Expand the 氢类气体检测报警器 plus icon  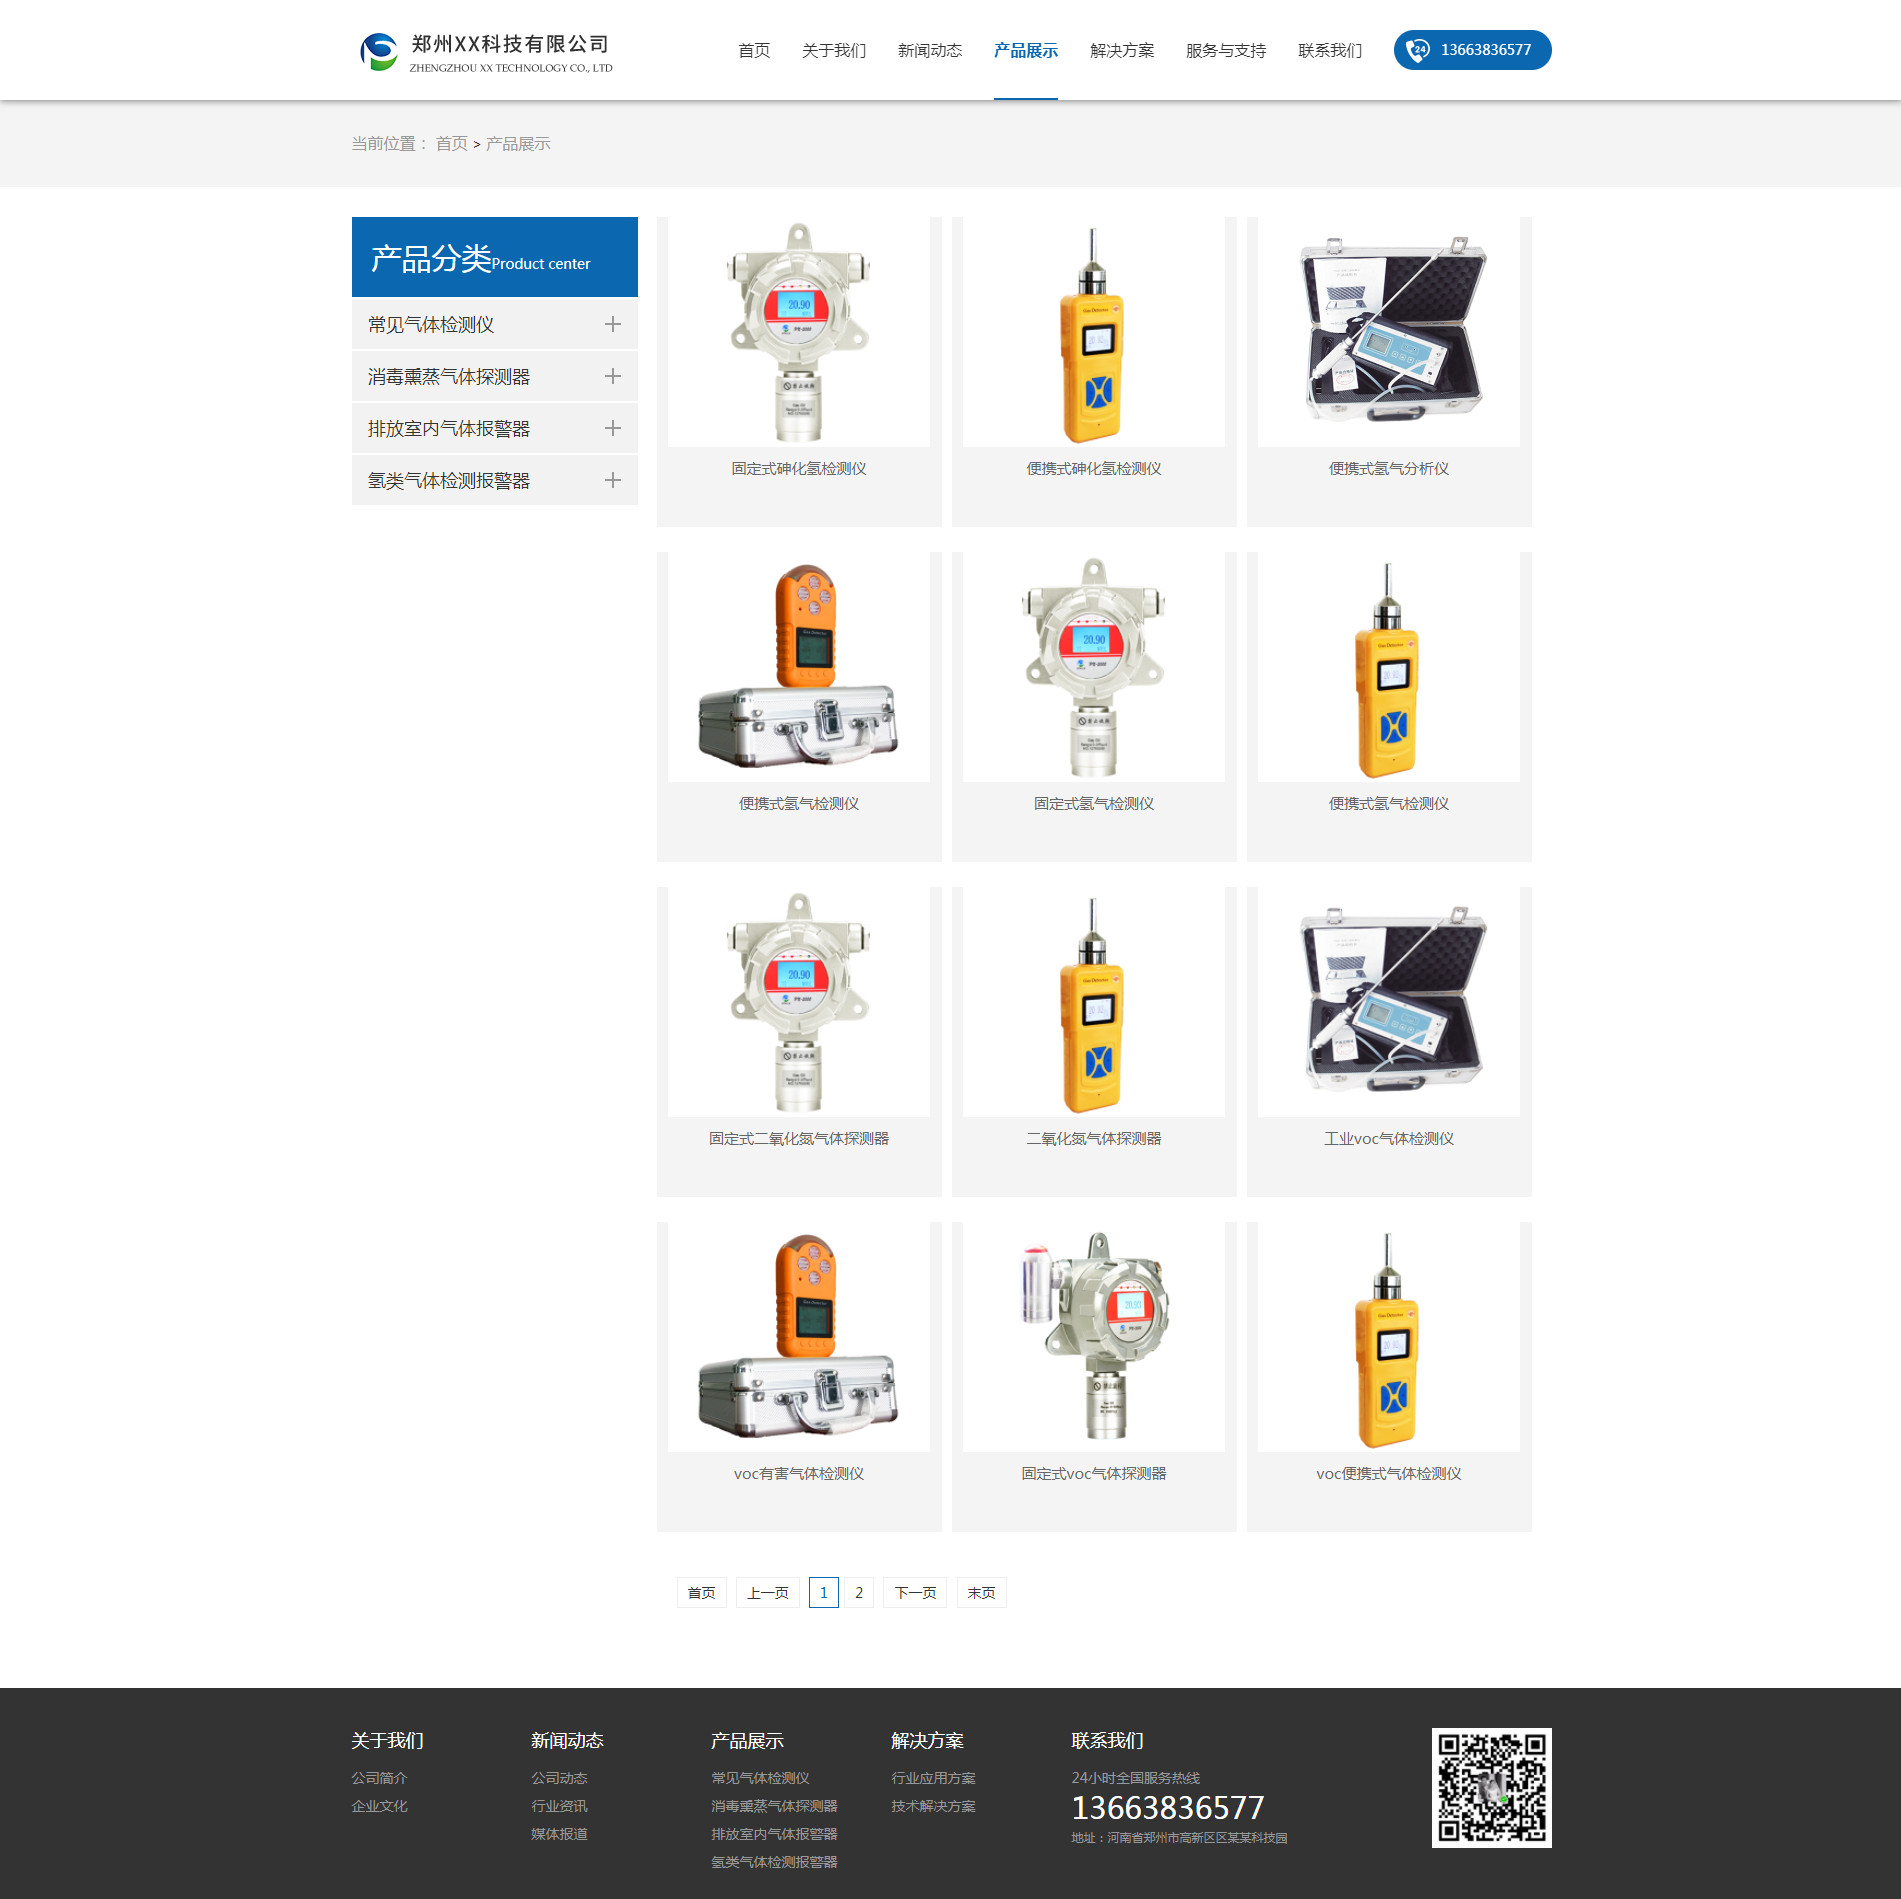(613, 480)
